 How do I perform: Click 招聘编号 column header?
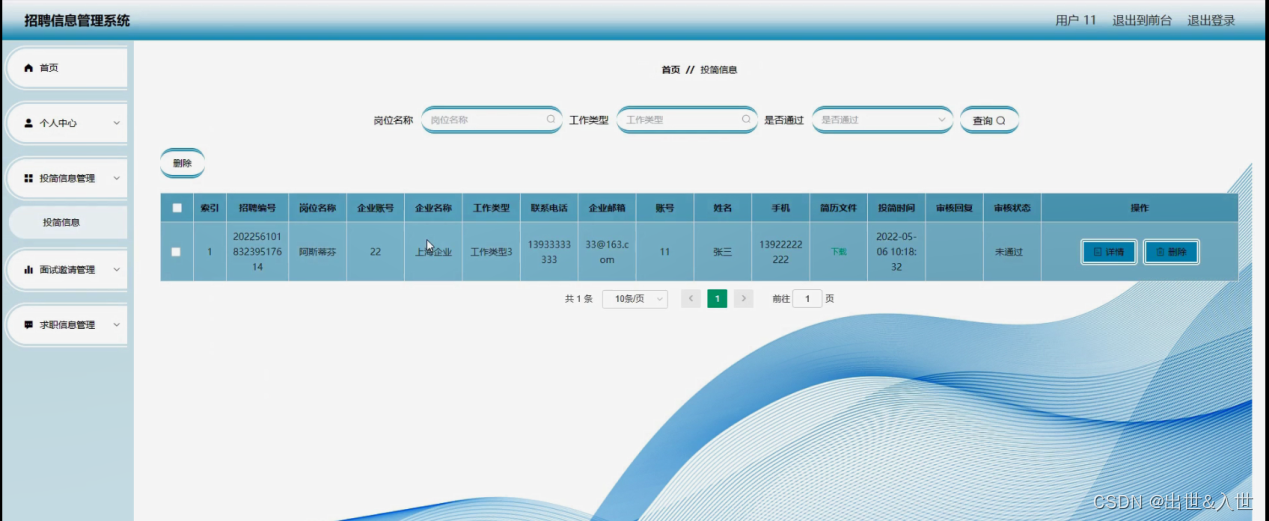[257, 208]
